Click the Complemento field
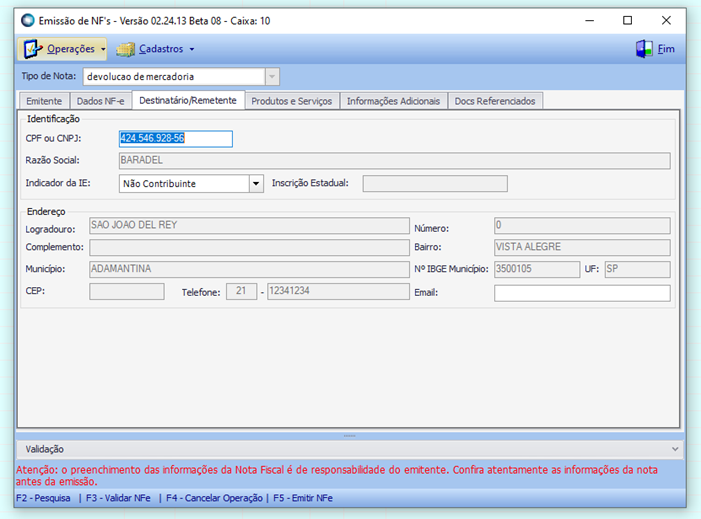The image size is (701, 519). tap(249, 247)
